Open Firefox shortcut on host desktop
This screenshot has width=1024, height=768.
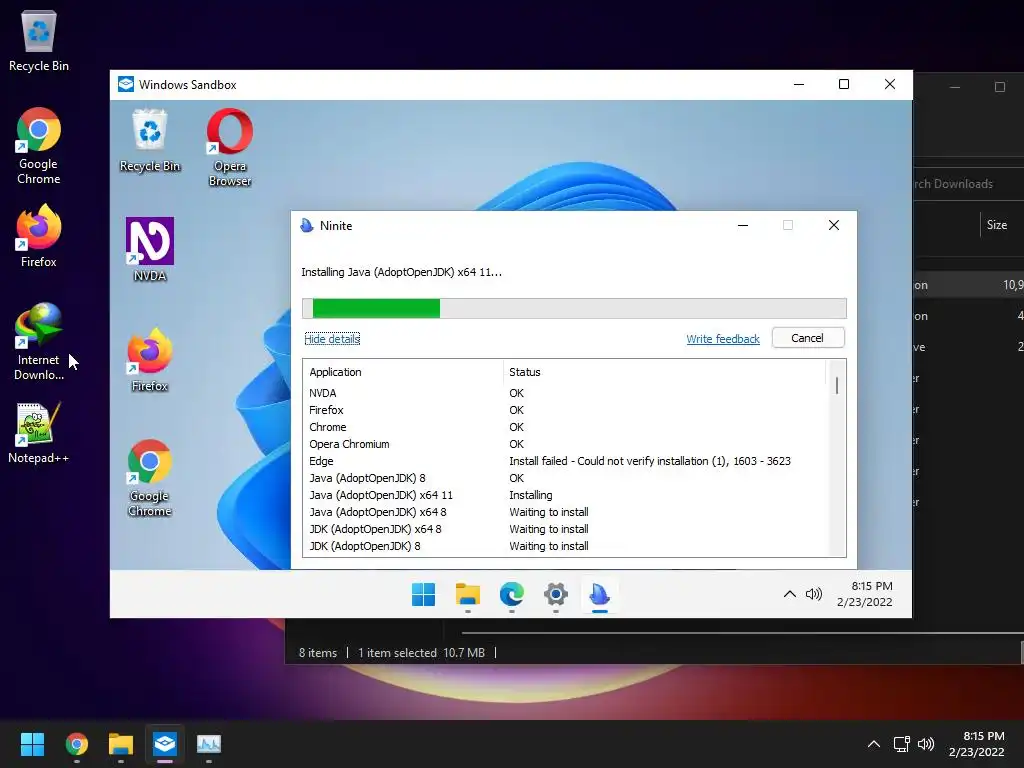coord(39,236)
